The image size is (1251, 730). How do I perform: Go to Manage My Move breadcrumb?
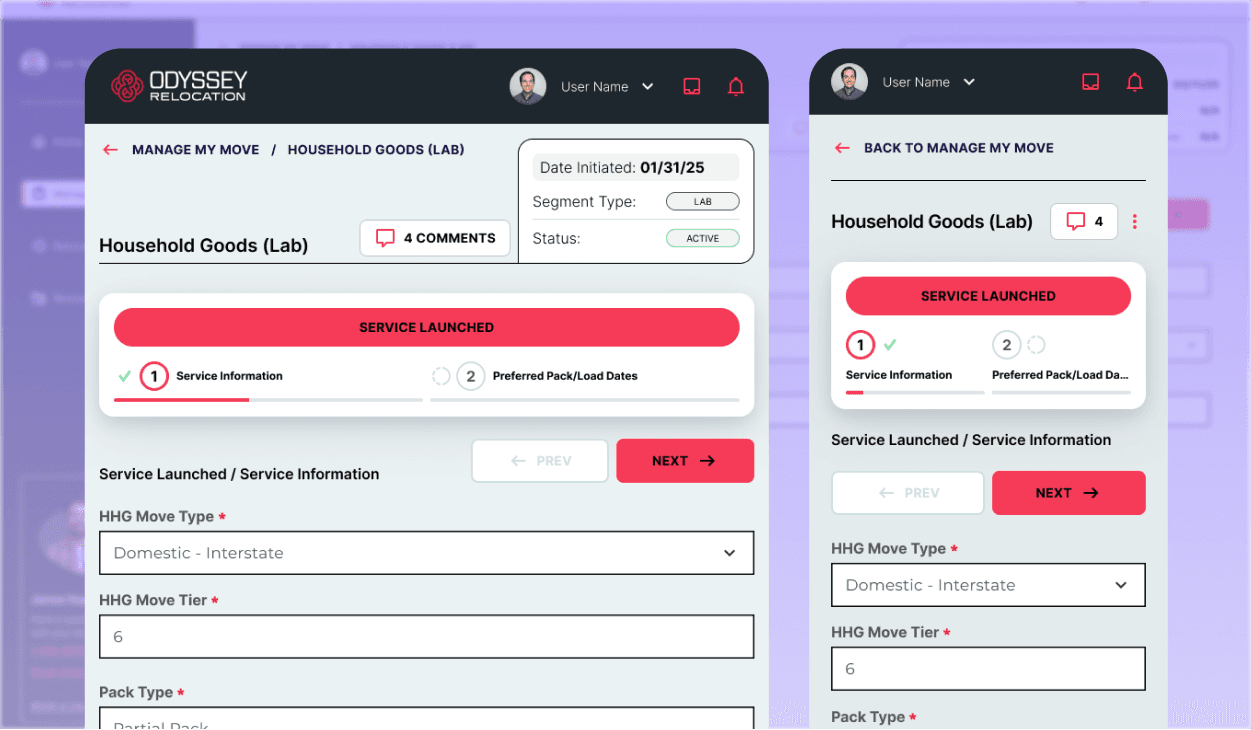(x=196, y=150)
